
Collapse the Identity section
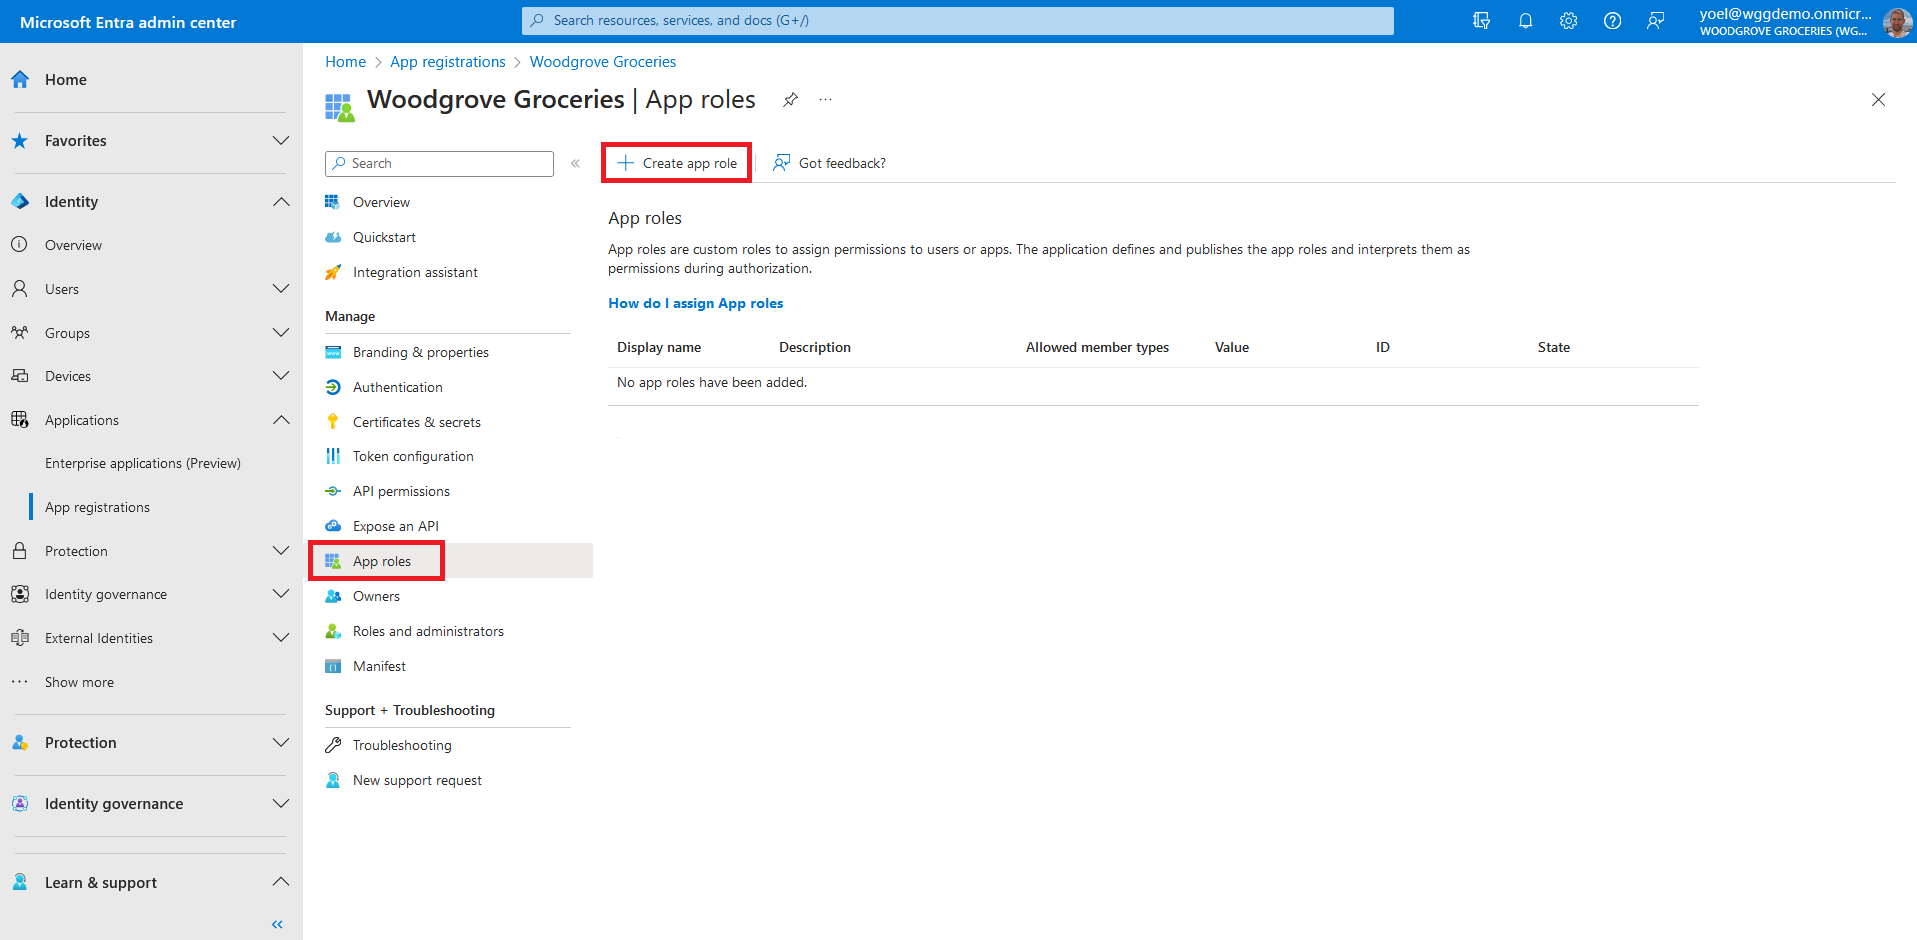pos(281,202)
